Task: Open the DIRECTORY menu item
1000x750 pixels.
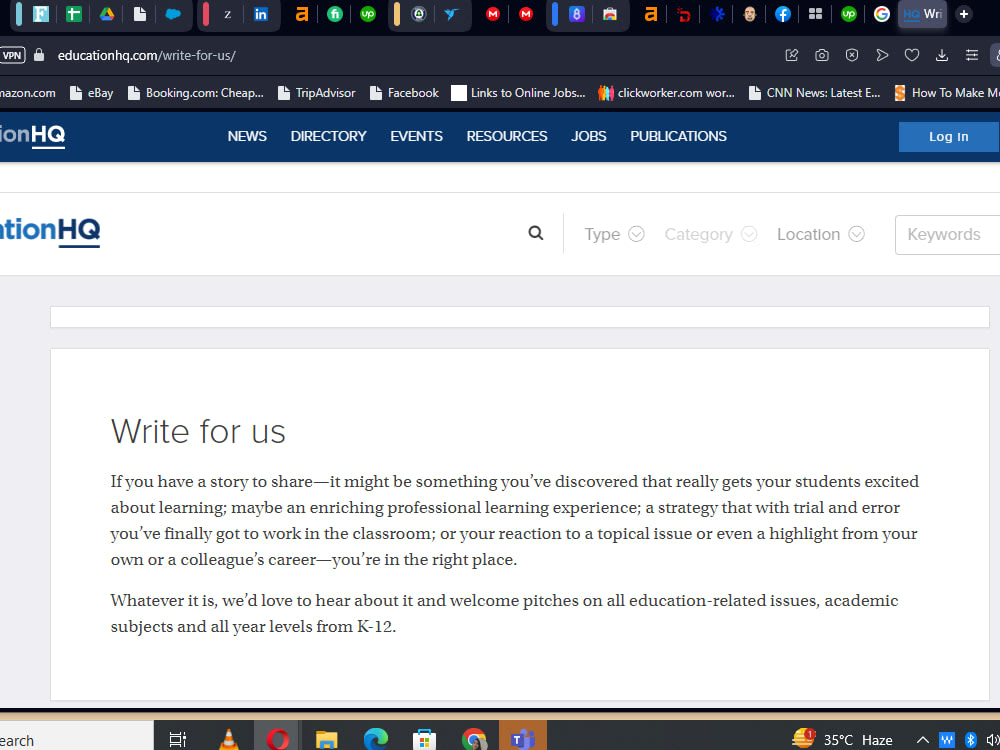Action: 328,136
